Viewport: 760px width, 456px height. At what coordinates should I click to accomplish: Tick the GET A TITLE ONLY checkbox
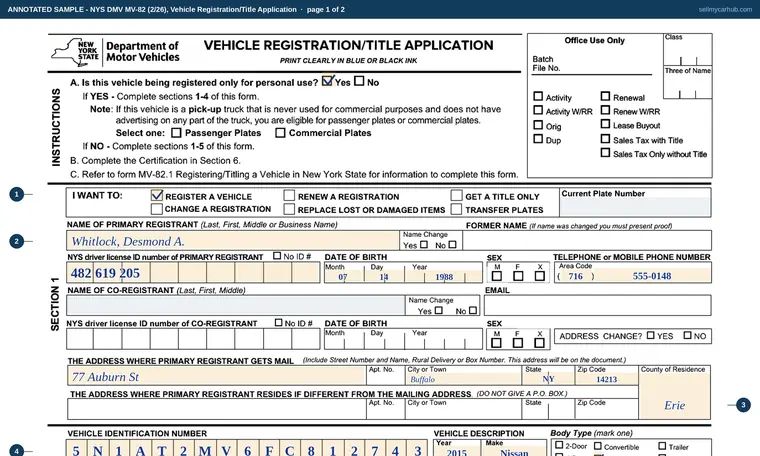pos(456,195)
